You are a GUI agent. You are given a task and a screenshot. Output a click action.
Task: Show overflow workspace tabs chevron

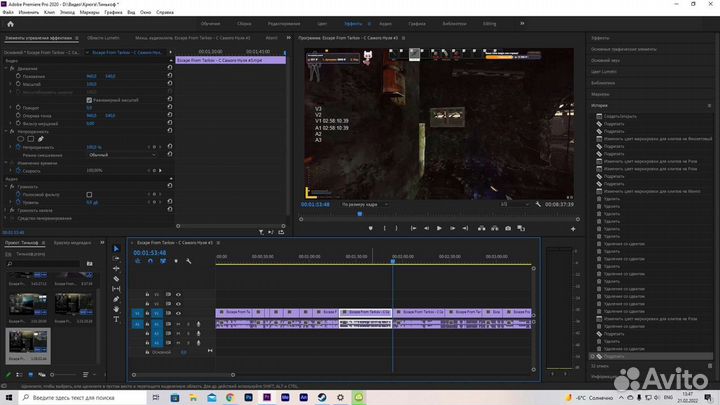(522, 23)
